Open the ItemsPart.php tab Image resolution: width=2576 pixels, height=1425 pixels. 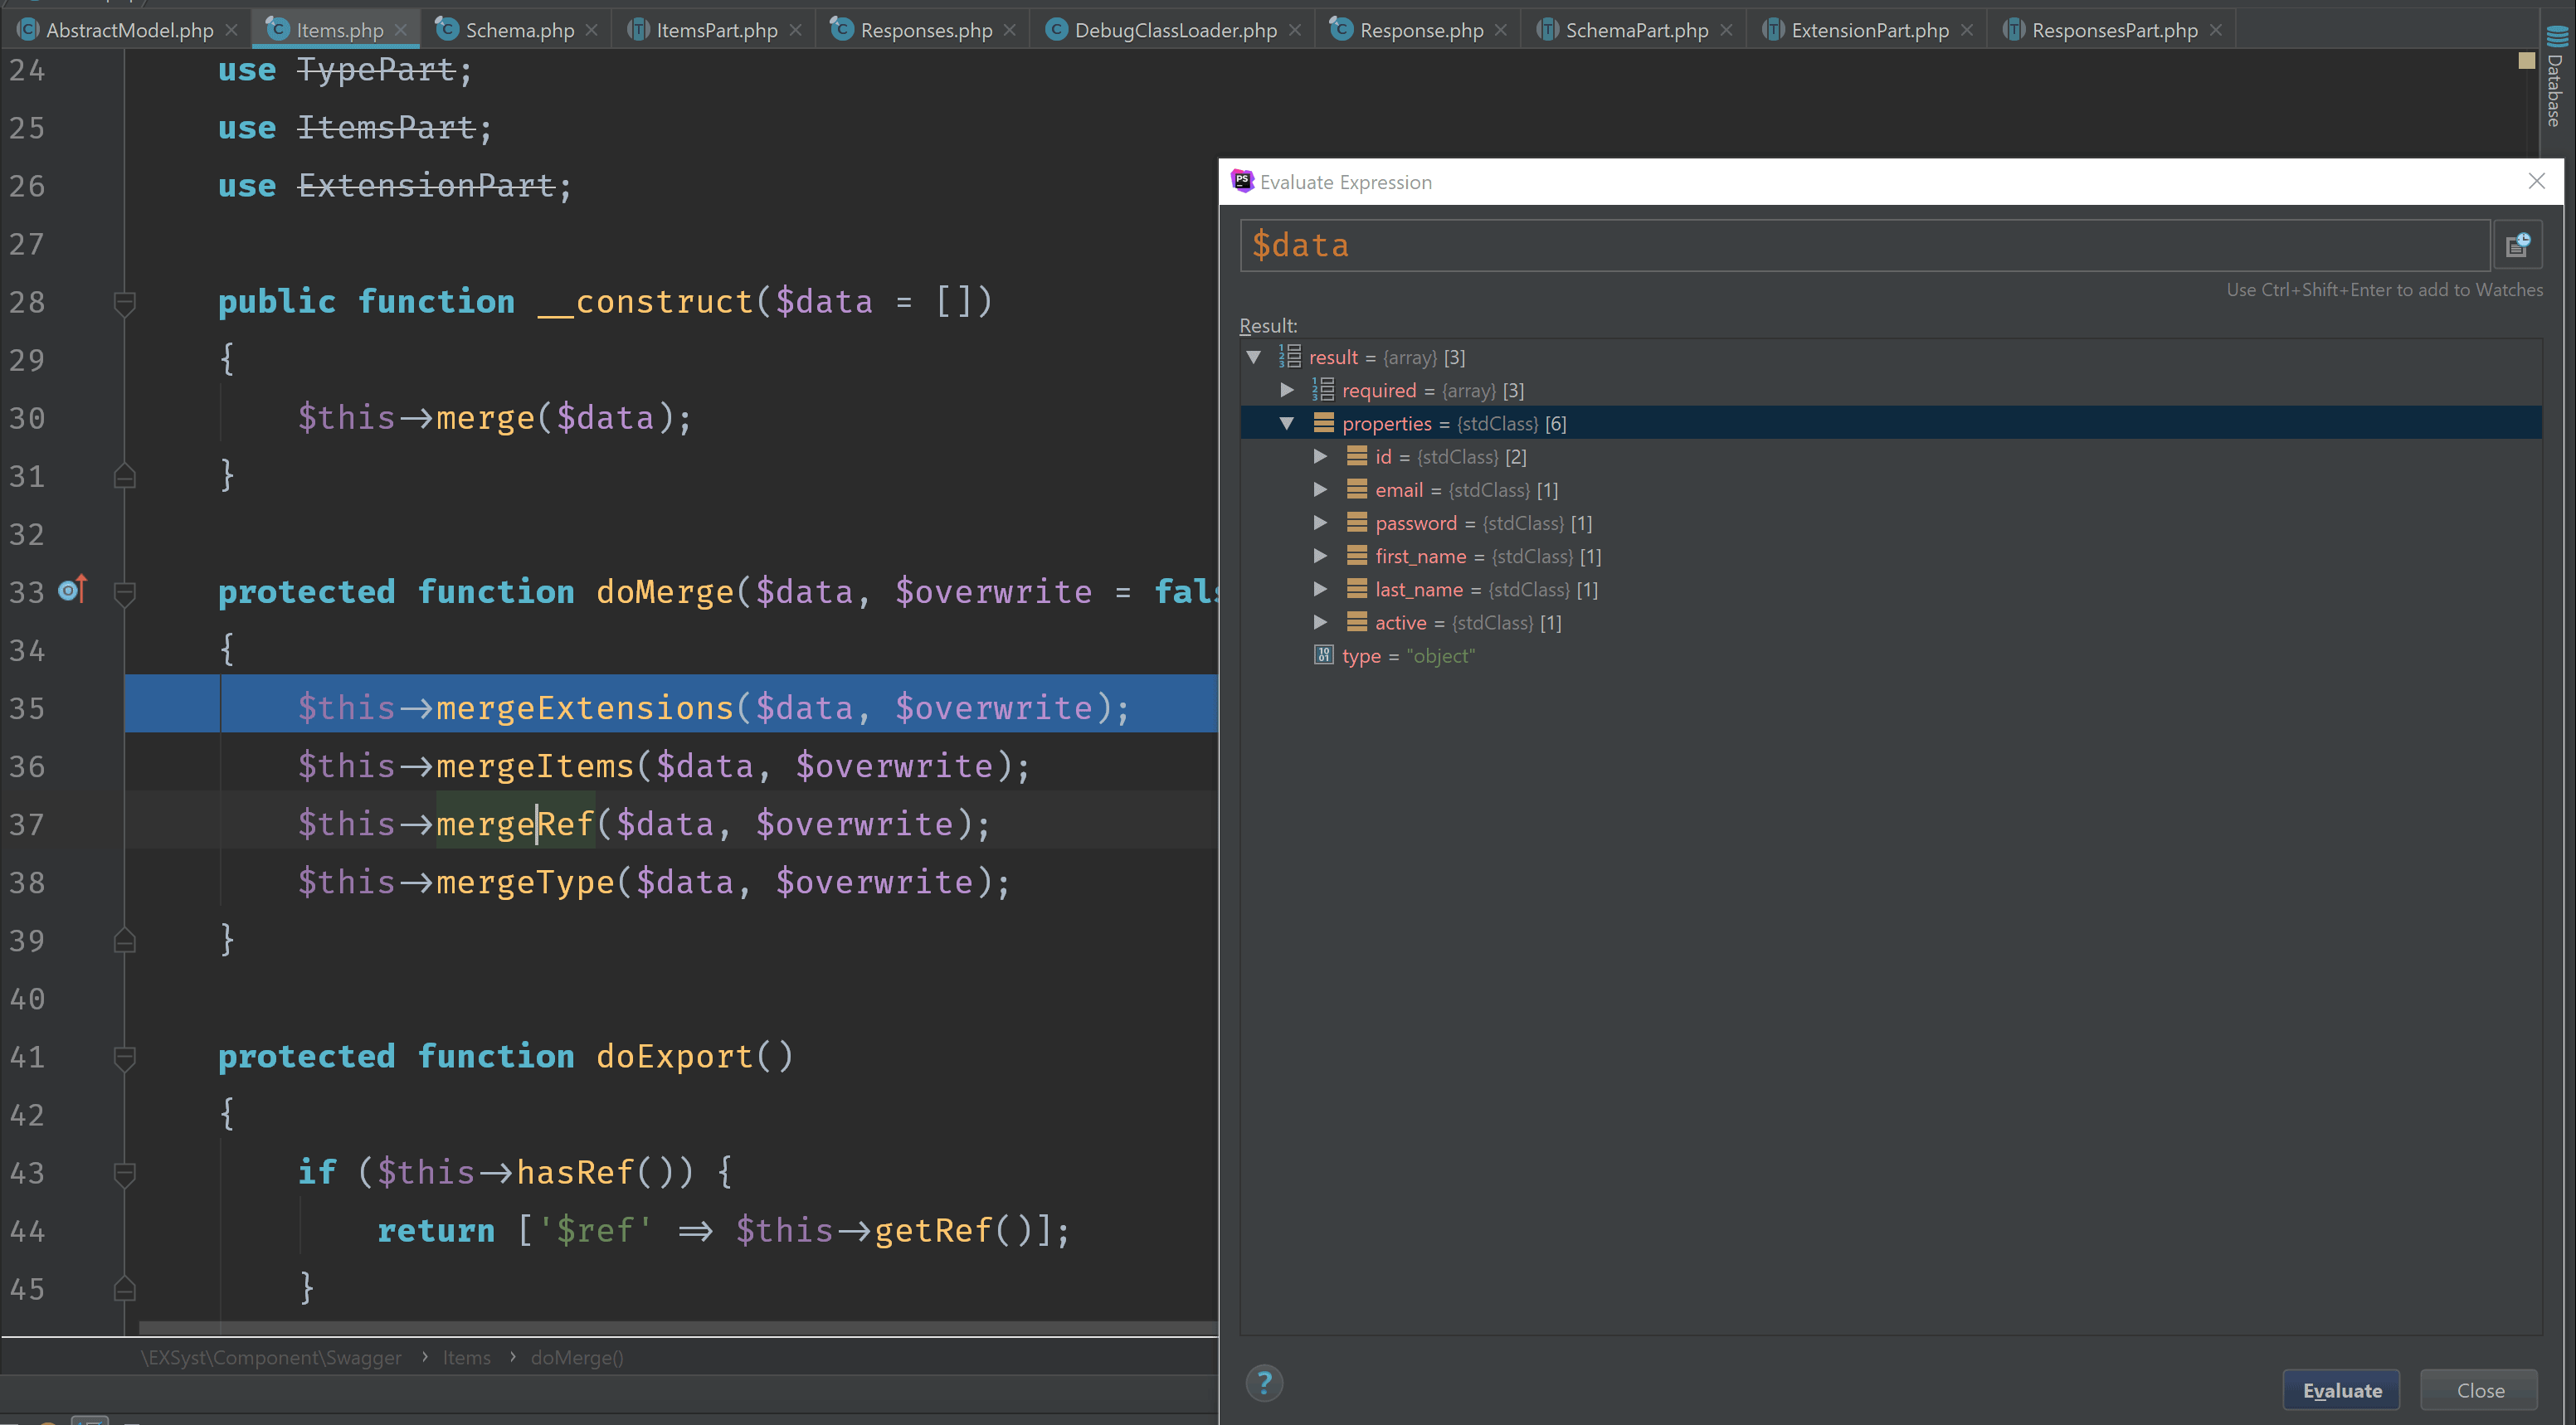[x=716, y=30]
